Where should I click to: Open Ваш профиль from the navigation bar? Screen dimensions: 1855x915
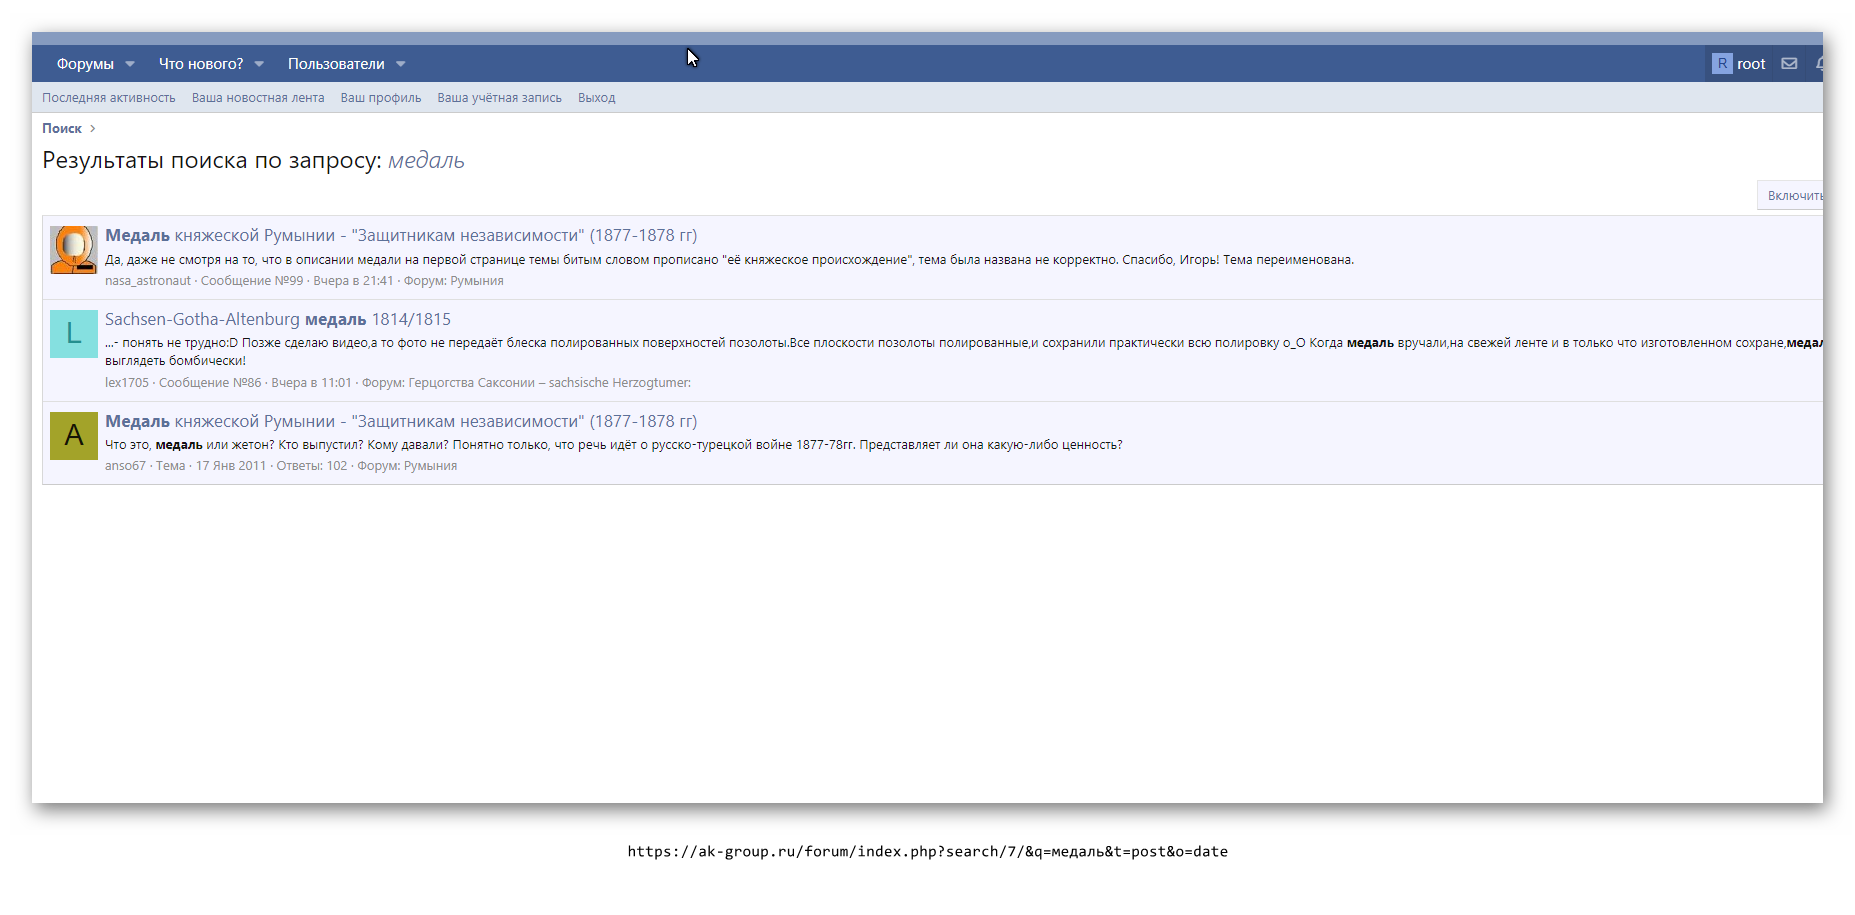click(380, 97)
